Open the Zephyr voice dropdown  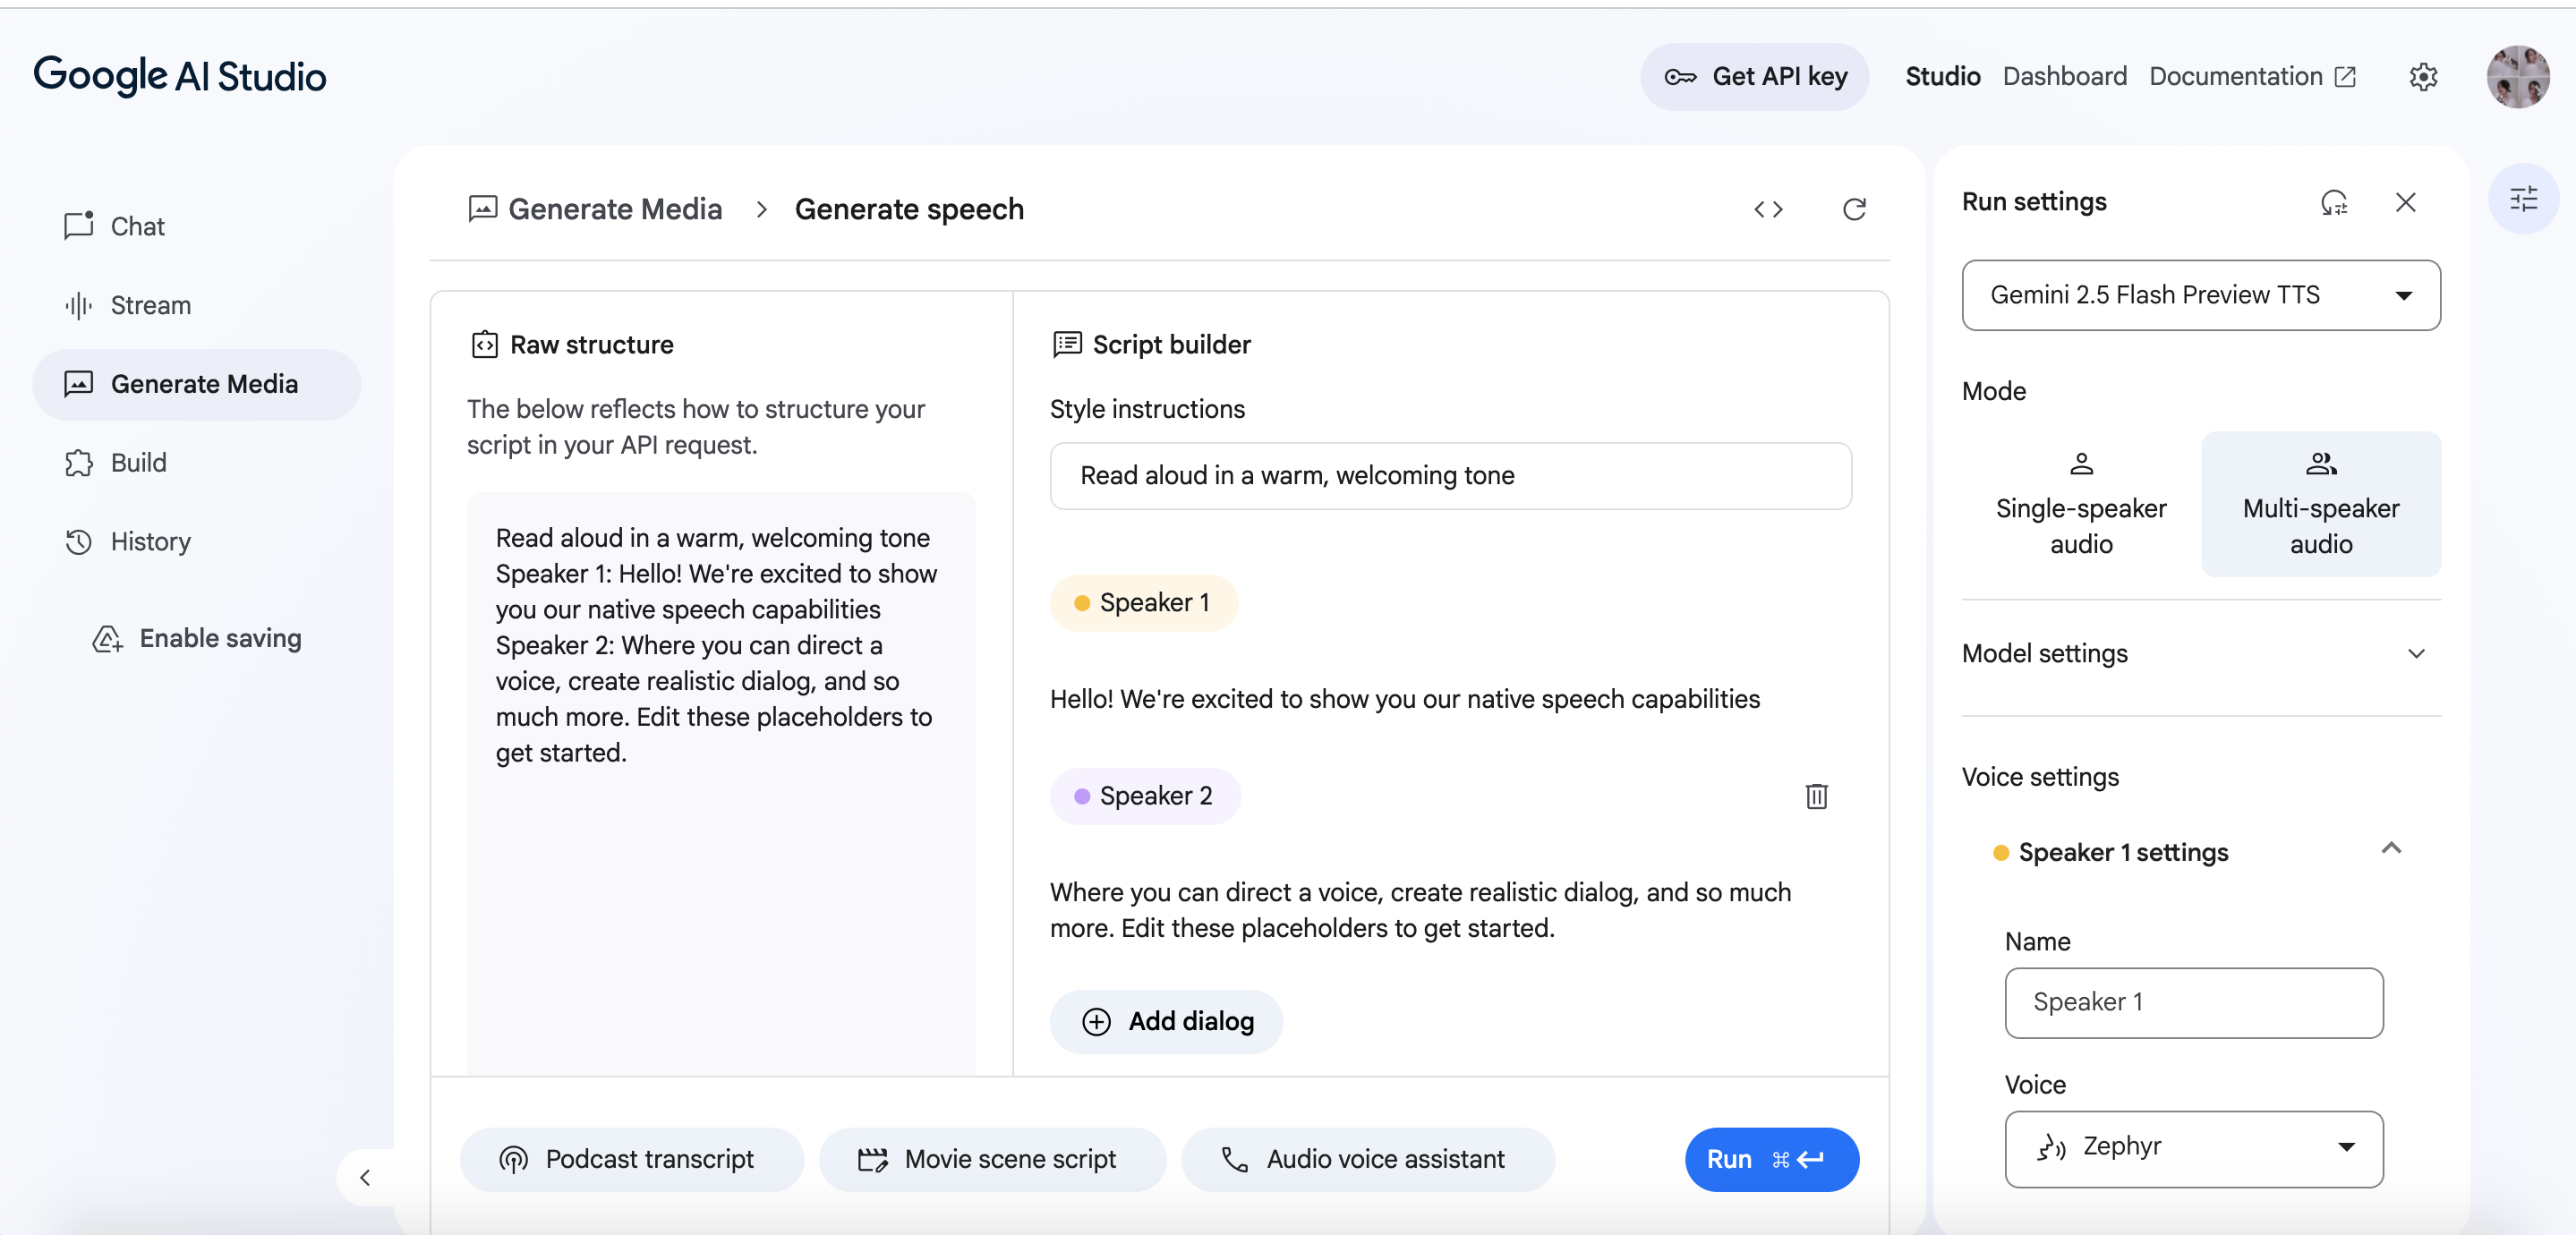2193,1149
